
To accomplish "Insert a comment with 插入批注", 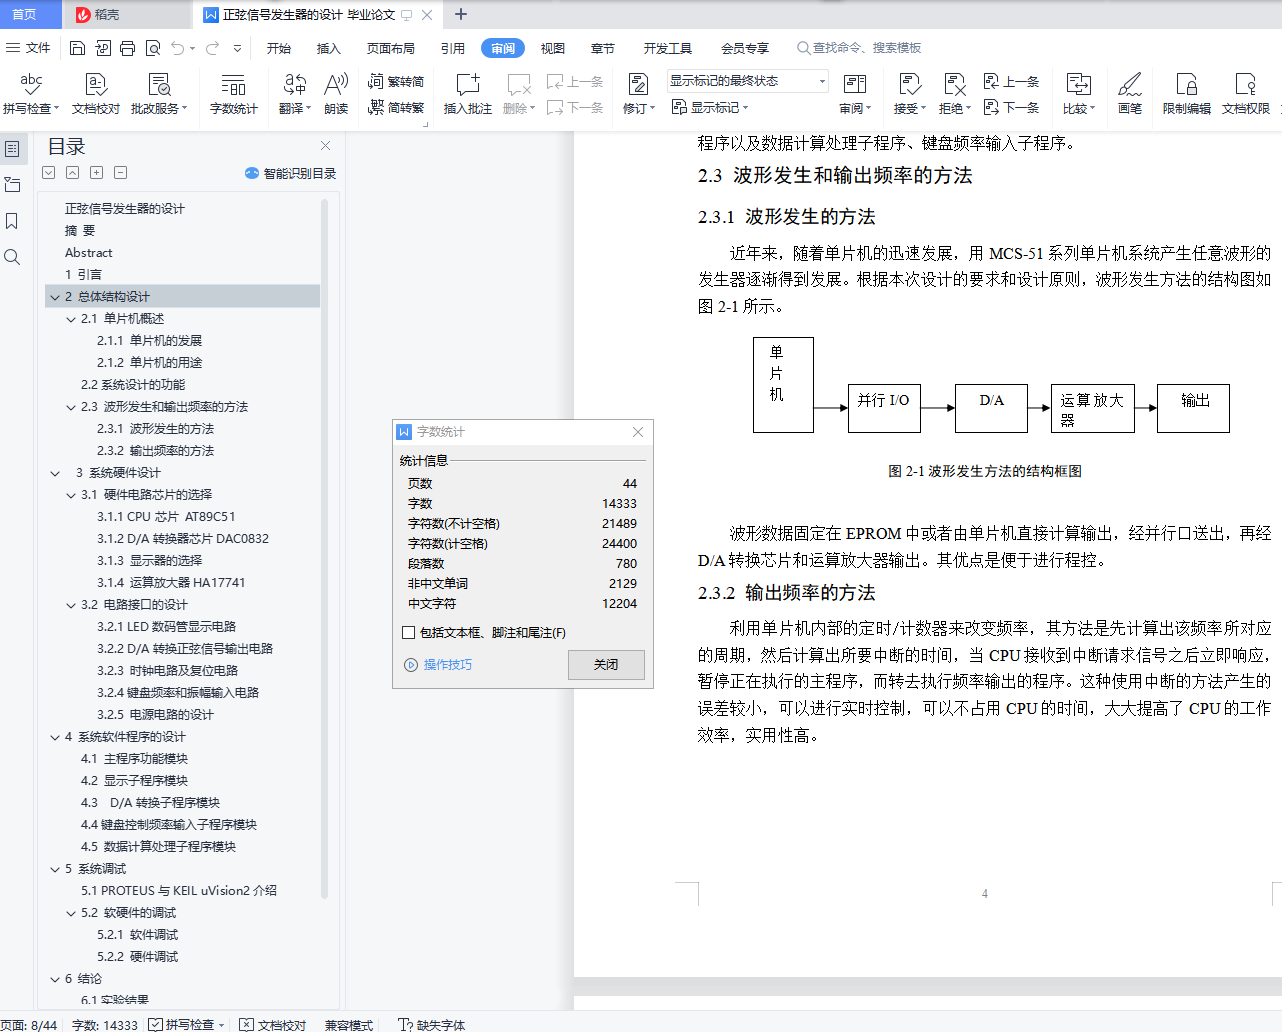I will [468, 94].
